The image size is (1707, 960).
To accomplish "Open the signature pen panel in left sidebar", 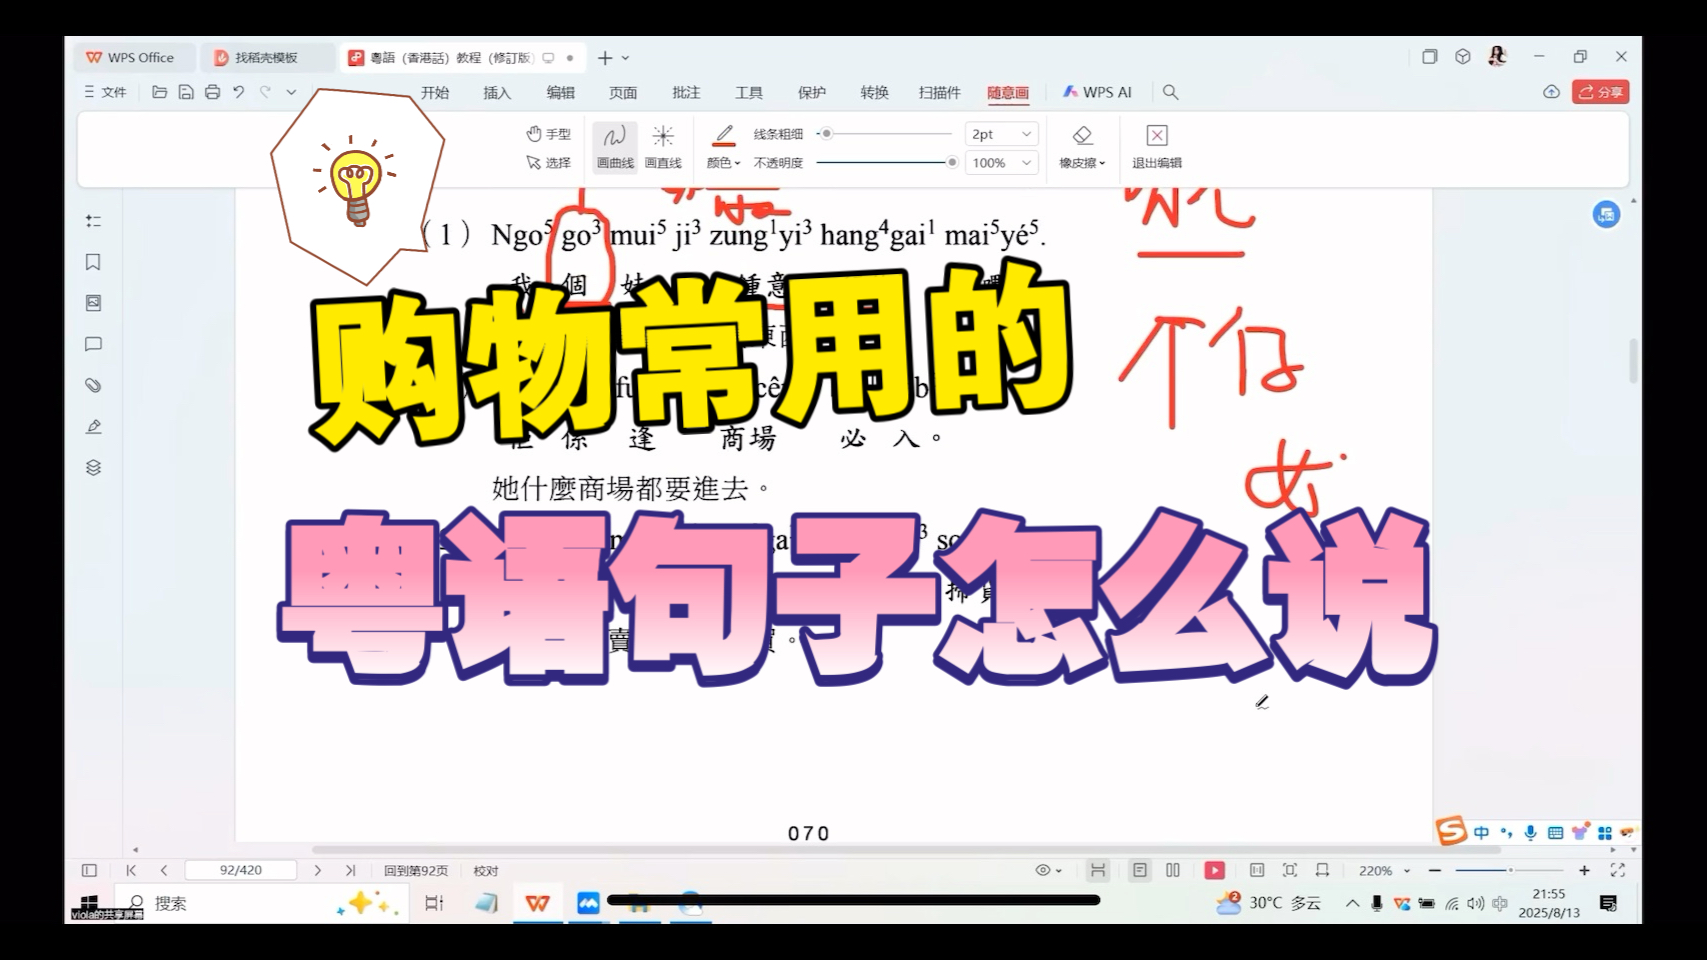I will (x=93, y=426).
